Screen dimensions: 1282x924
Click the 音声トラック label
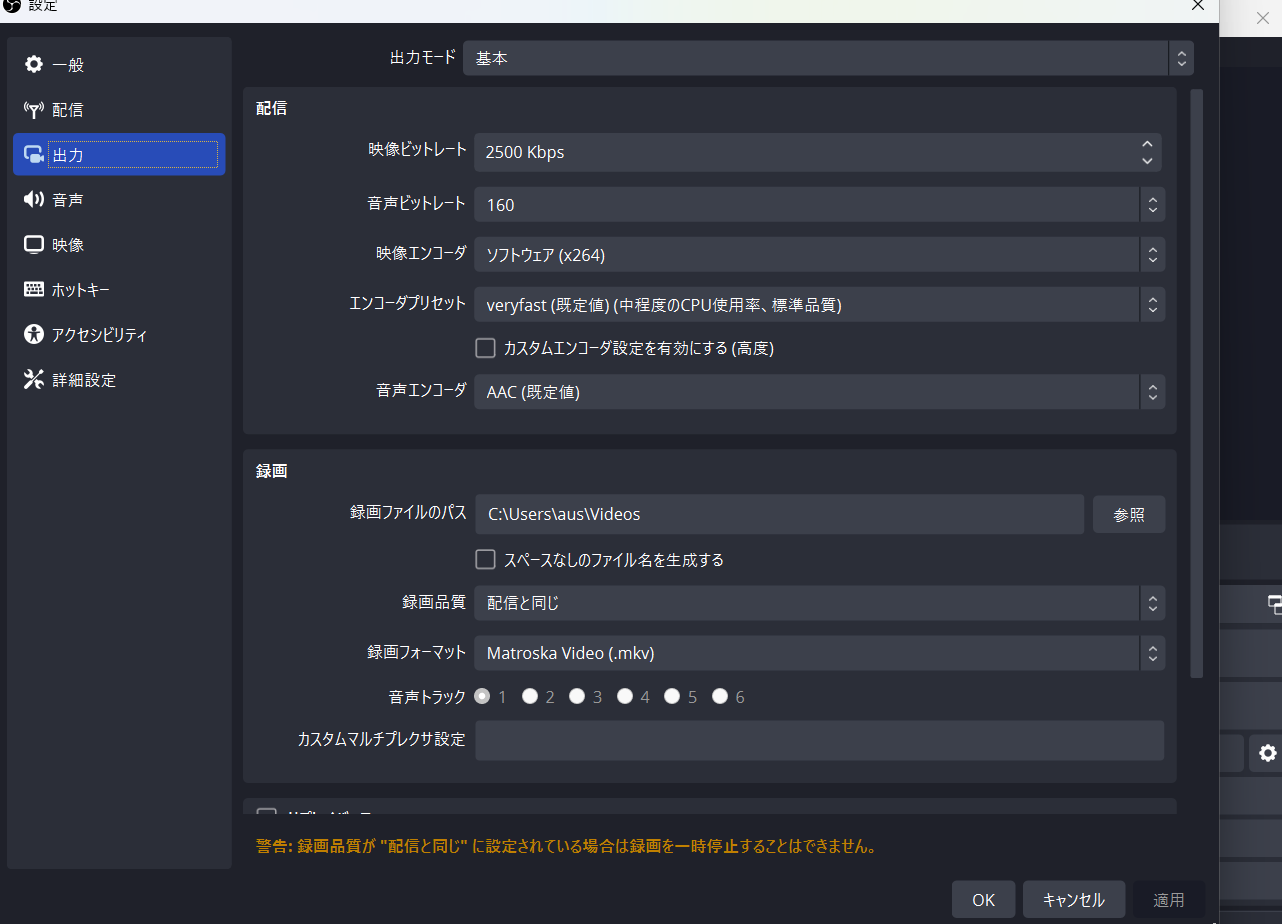[x=427, y=696]
